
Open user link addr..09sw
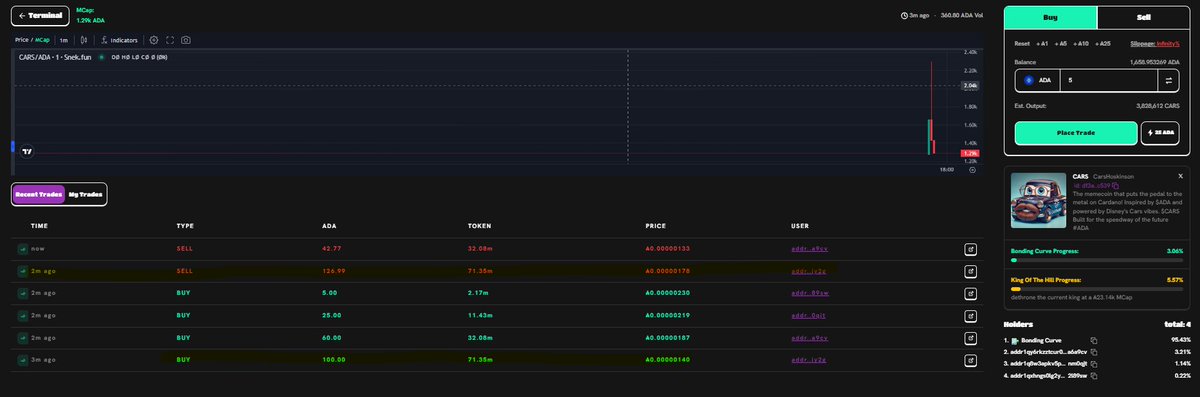809,293
